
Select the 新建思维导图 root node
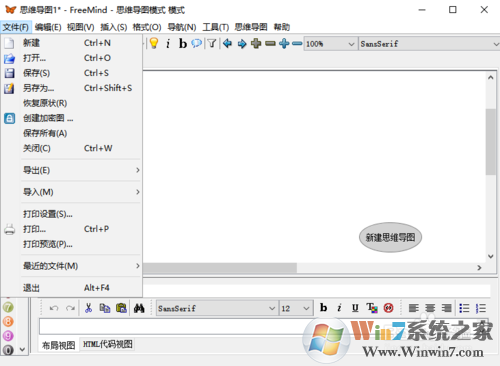pyautogui.click(x=390, y=237)
